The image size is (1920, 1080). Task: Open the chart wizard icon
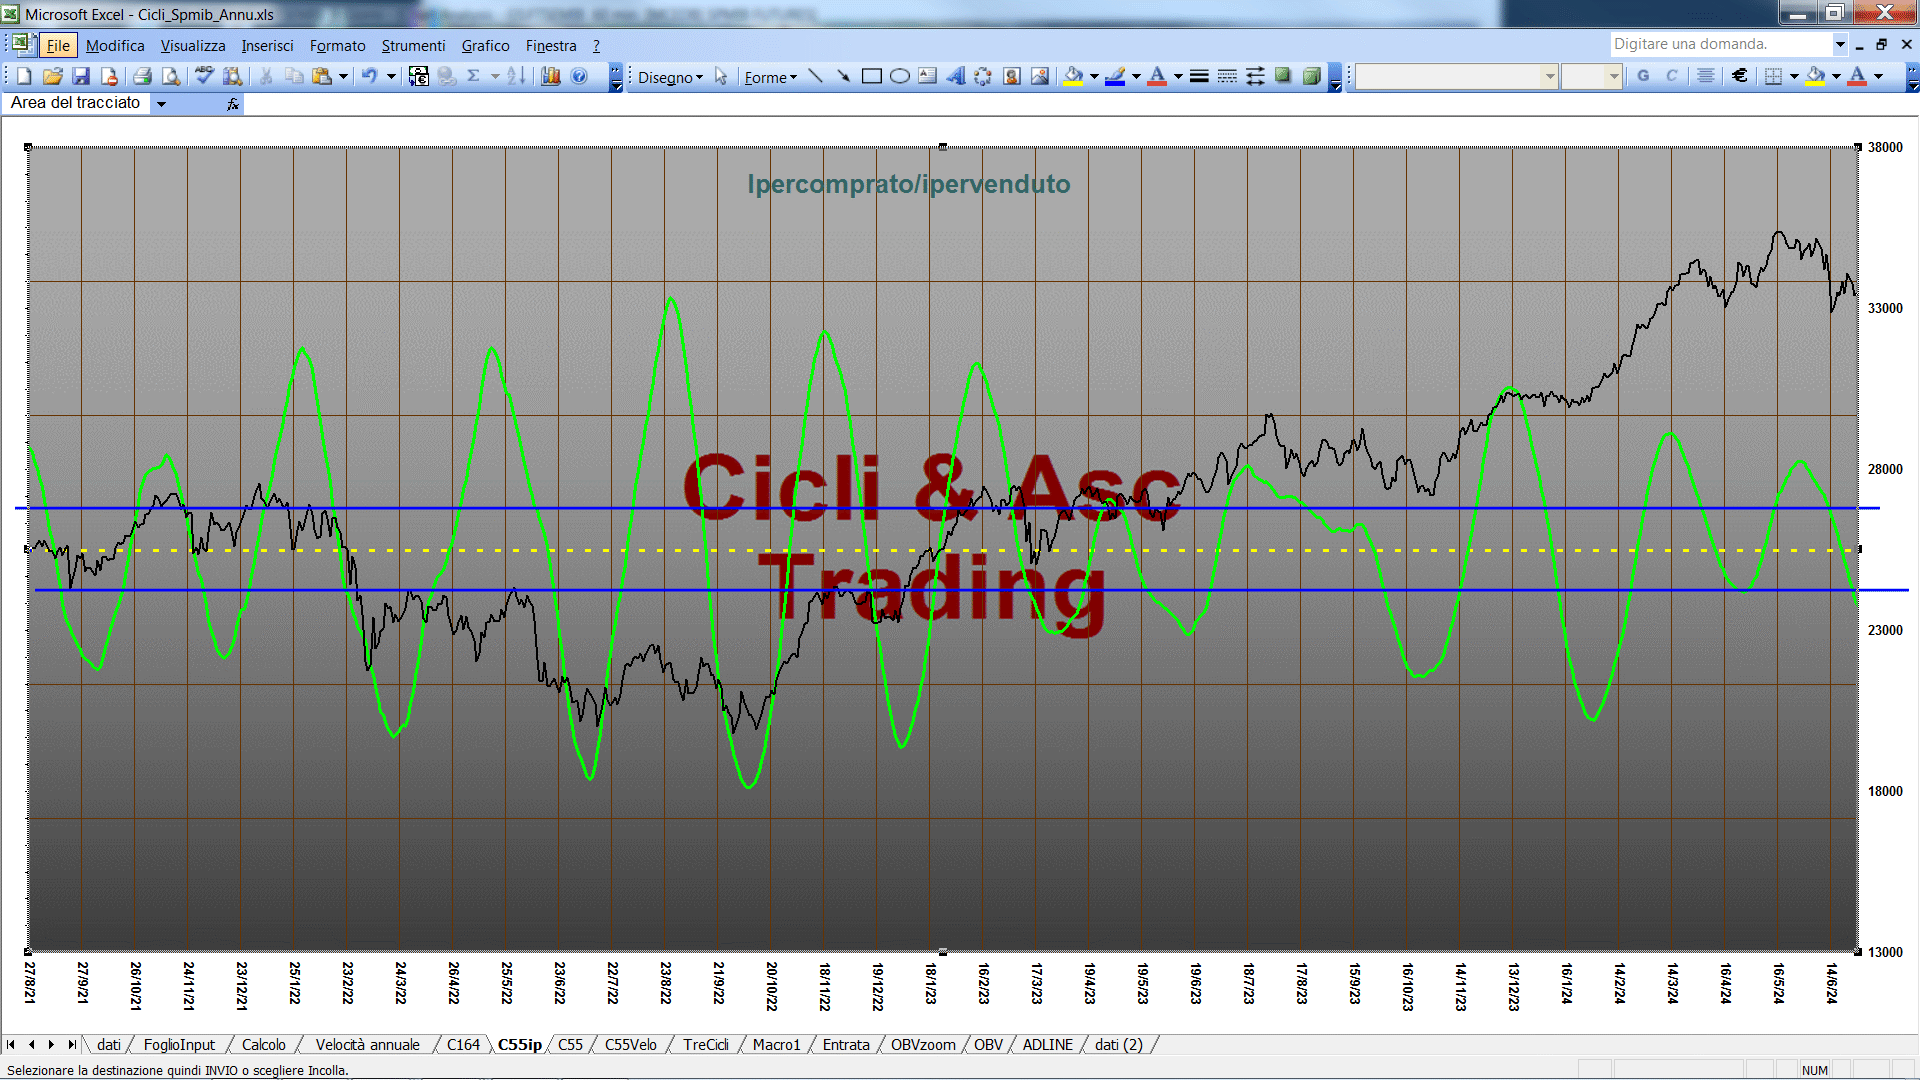pos(550,76)
